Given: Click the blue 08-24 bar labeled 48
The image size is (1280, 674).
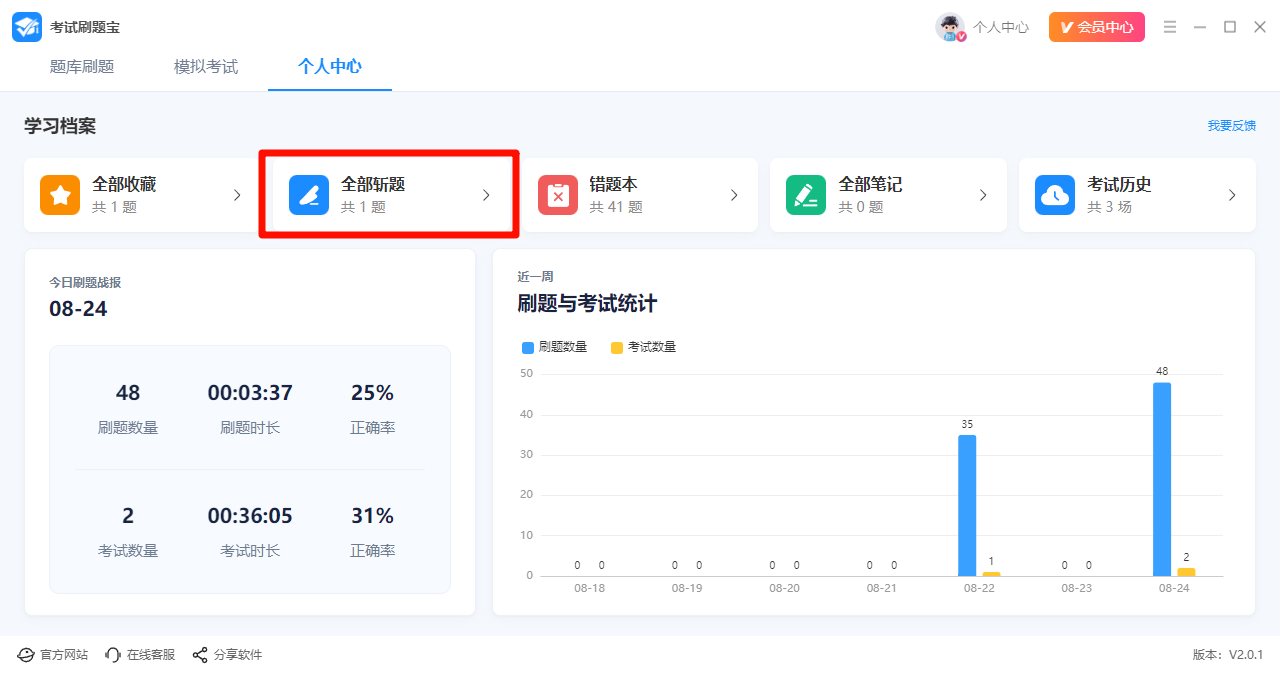Looking at the screenshot, I should coord(1162,479).
